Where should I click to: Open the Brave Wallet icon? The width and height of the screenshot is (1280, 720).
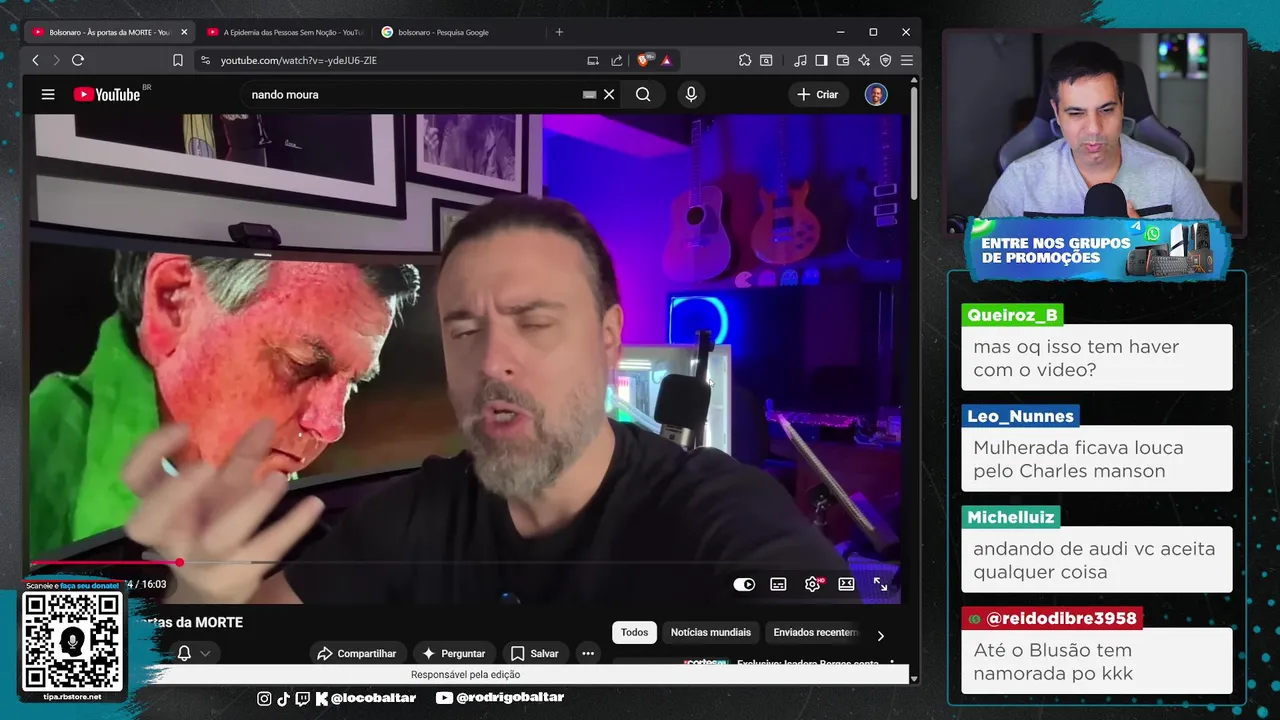(843, 60)
